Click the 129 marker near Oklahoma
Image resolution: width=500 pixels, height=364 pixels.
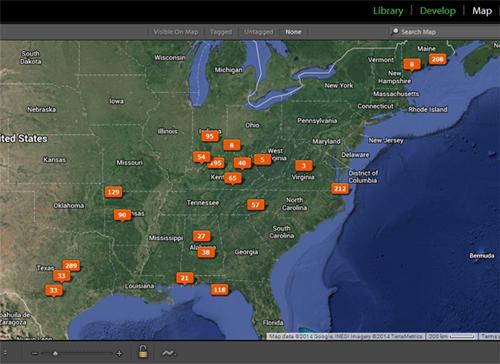click(113, 192)
